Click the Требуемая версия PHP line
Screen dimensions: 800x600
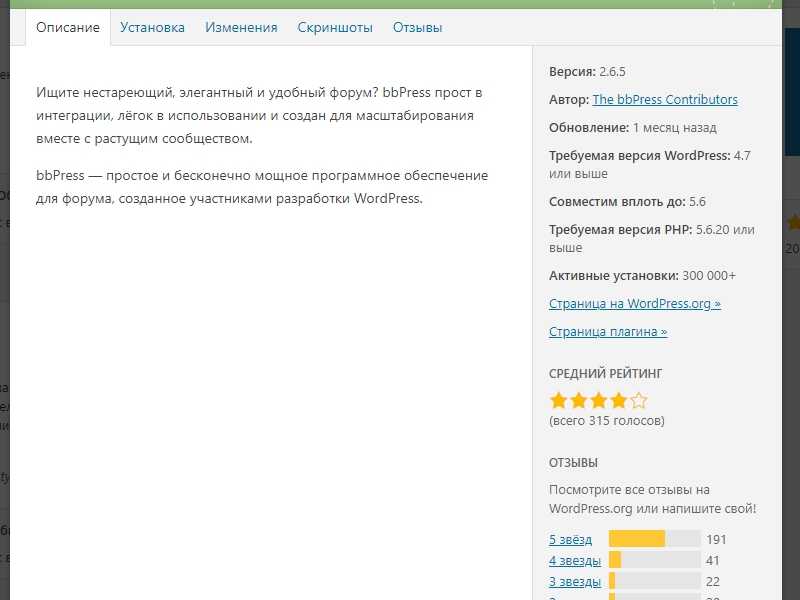tap(652, 238)
